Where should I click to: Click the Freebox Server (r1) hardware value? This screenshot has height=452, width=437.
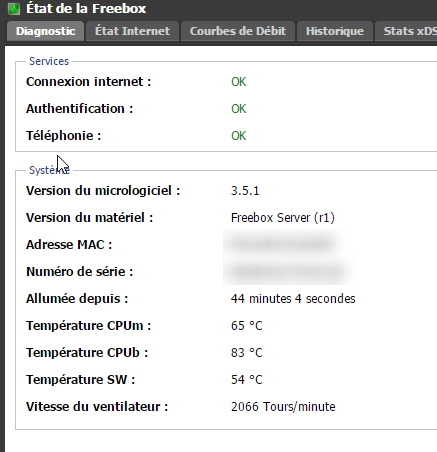pyautogui.click(x=283, y=218)
